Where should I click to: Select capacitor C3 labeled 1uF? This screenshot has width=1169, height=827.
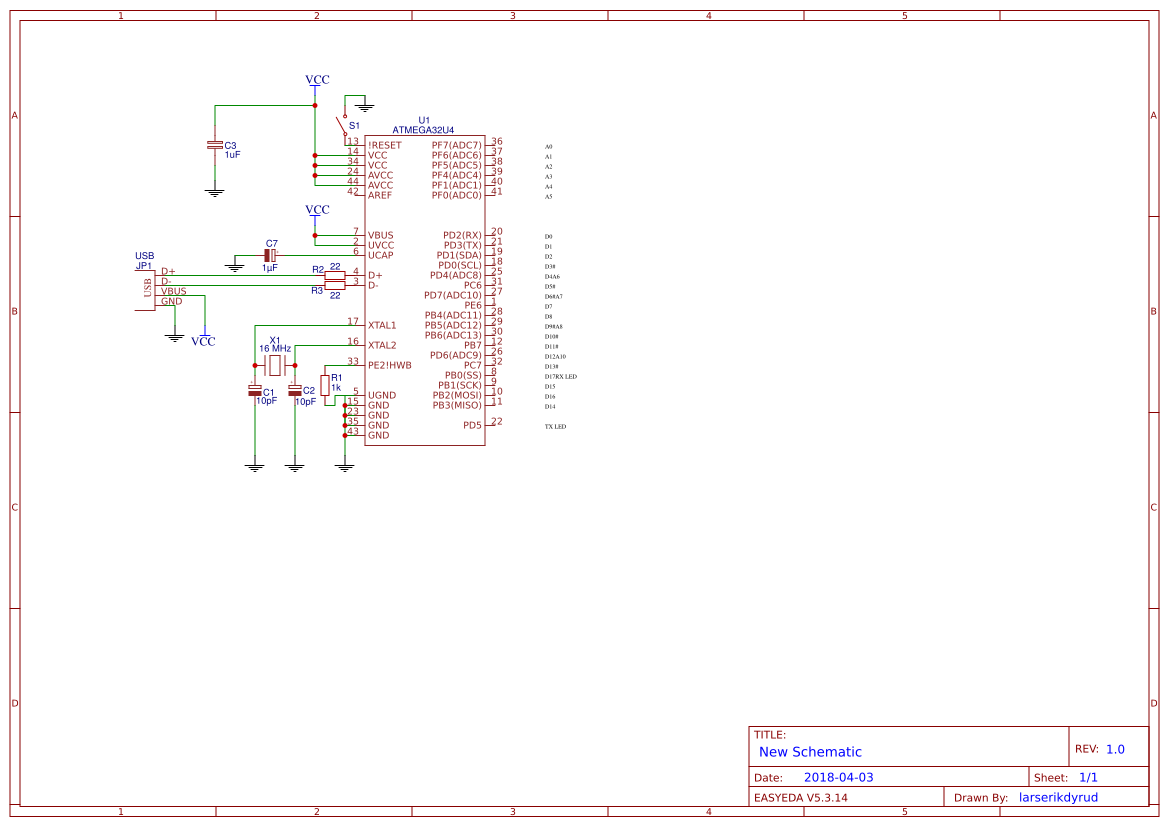coord(215,146)
